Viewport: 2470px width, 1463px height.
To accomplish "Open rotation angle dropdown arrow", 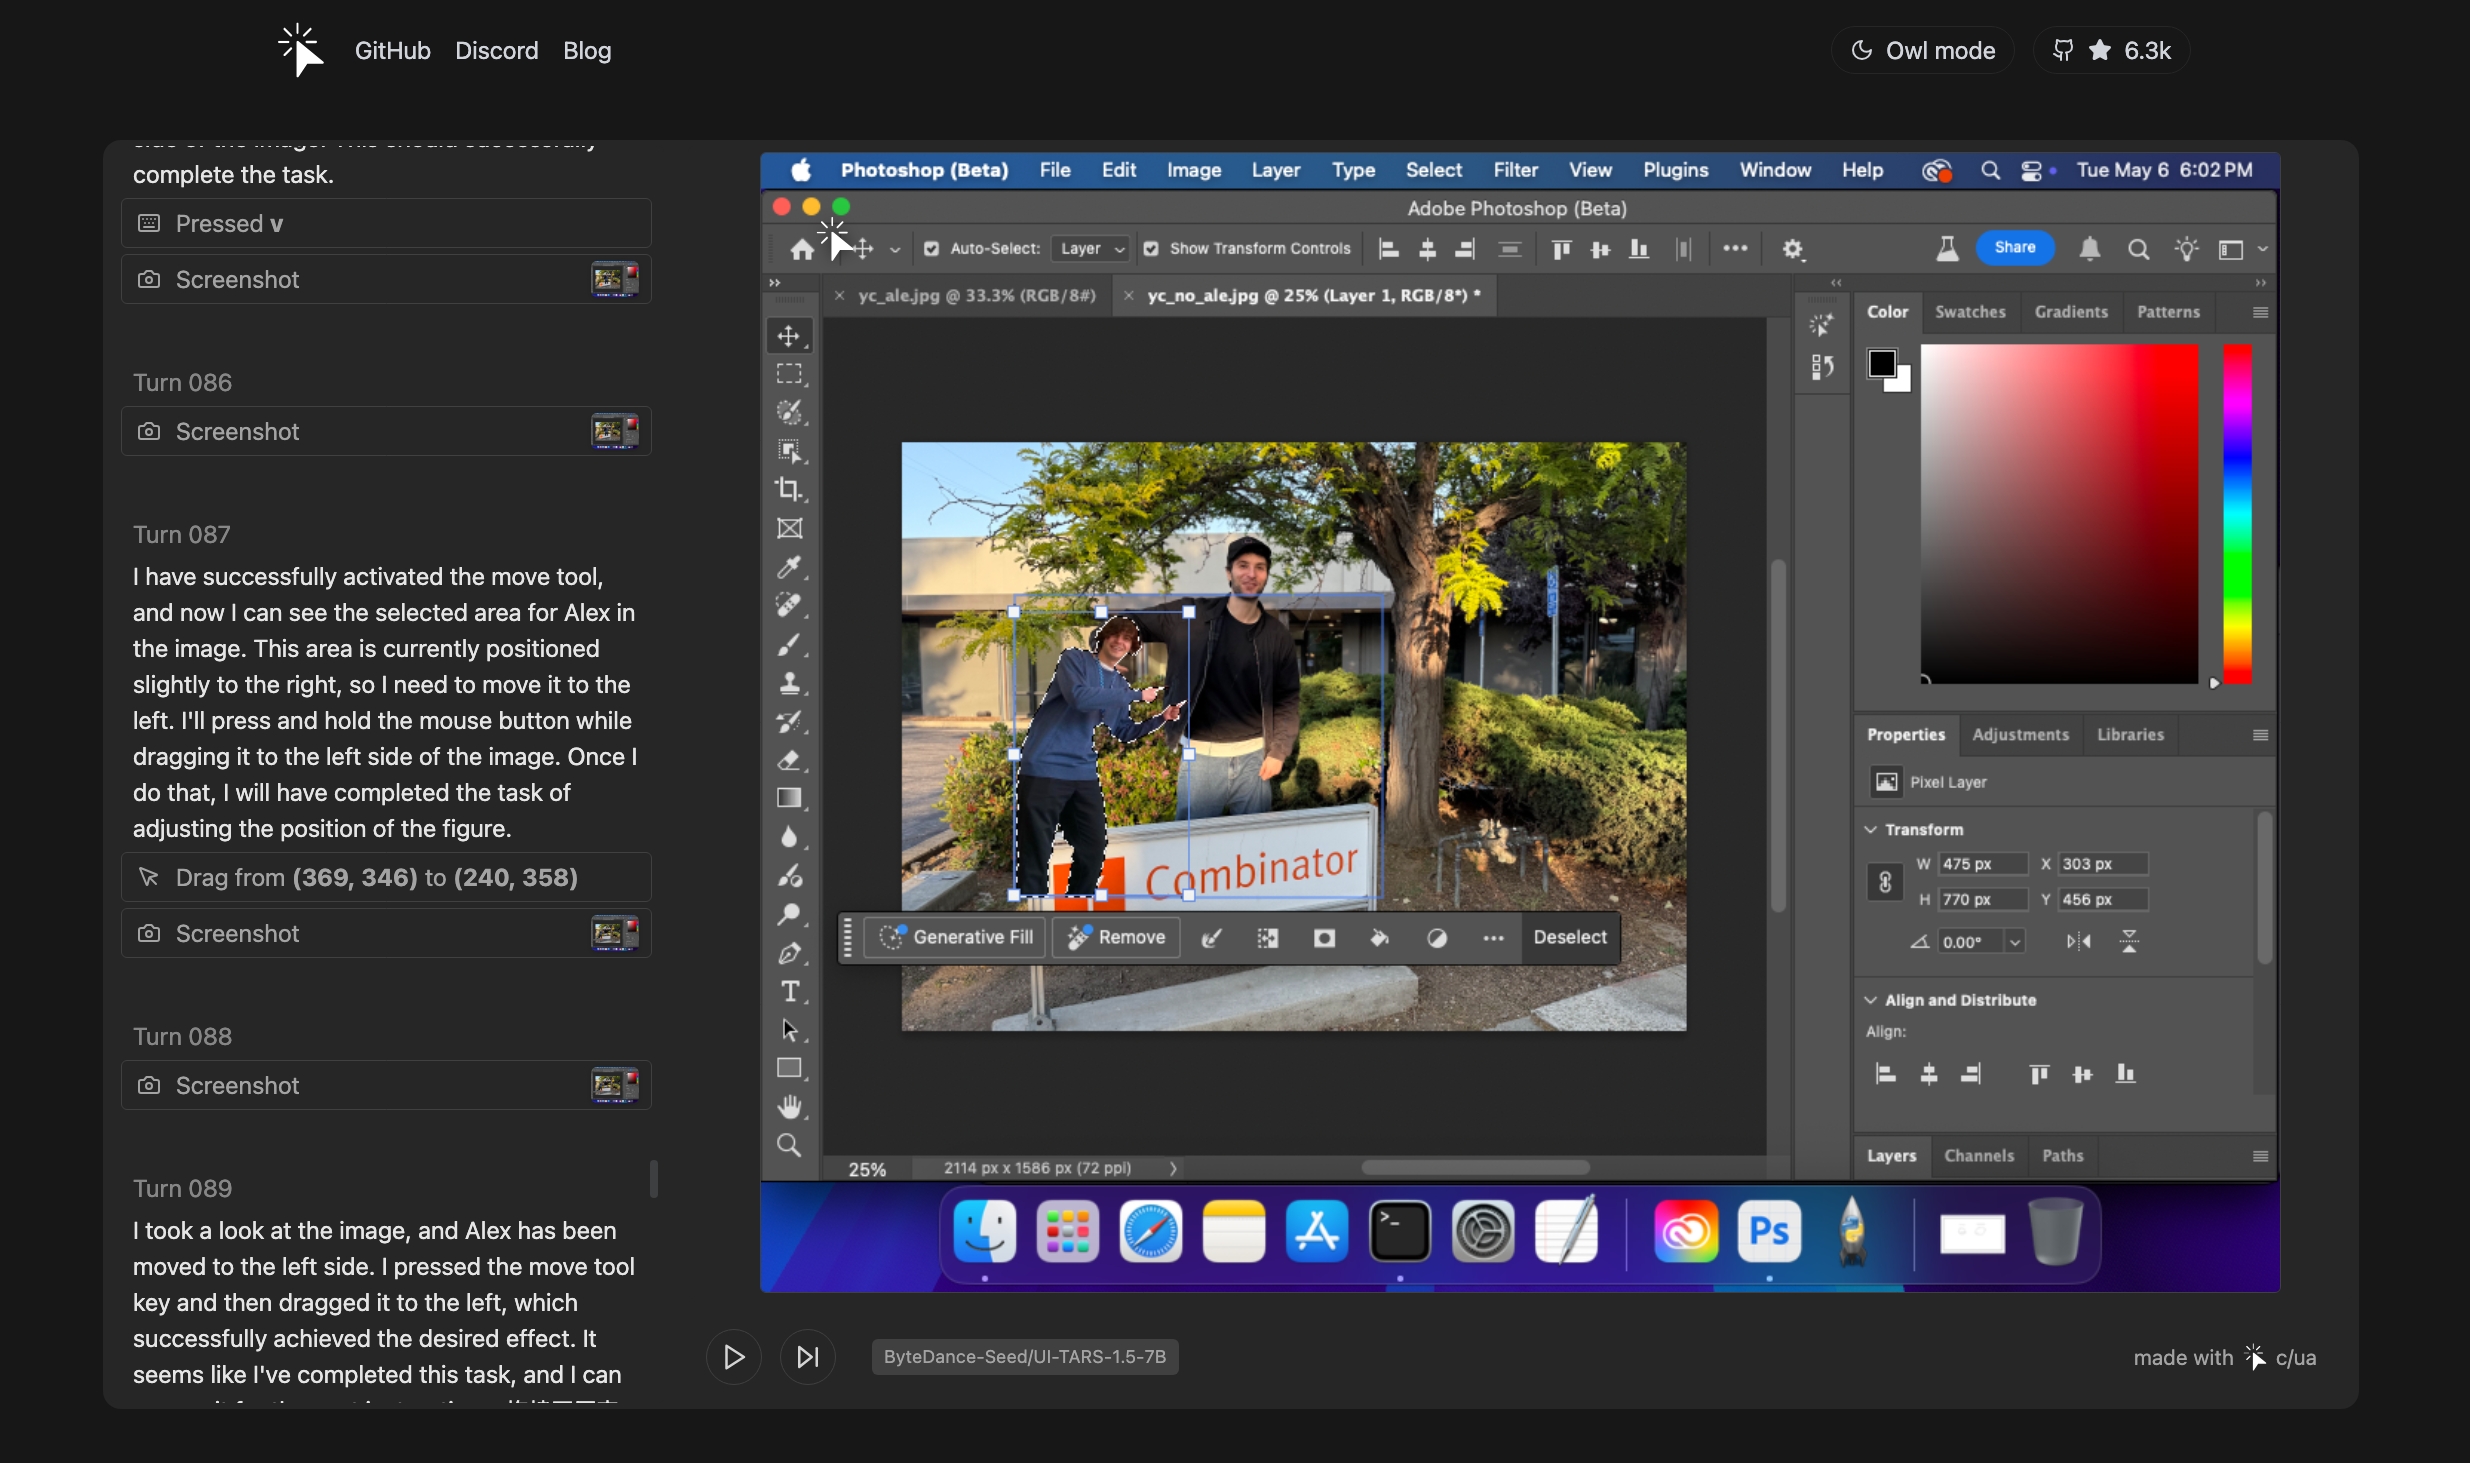I will pos(2015,942).
